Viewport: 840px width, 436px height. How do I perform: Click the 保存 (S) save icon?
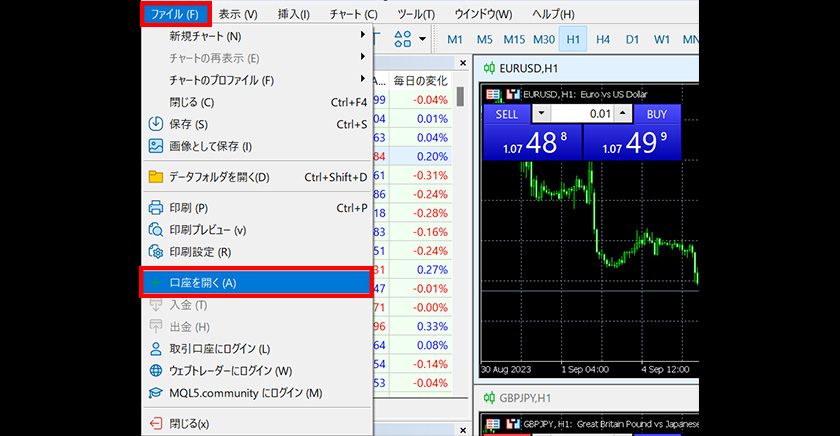[x=155, y=124]
